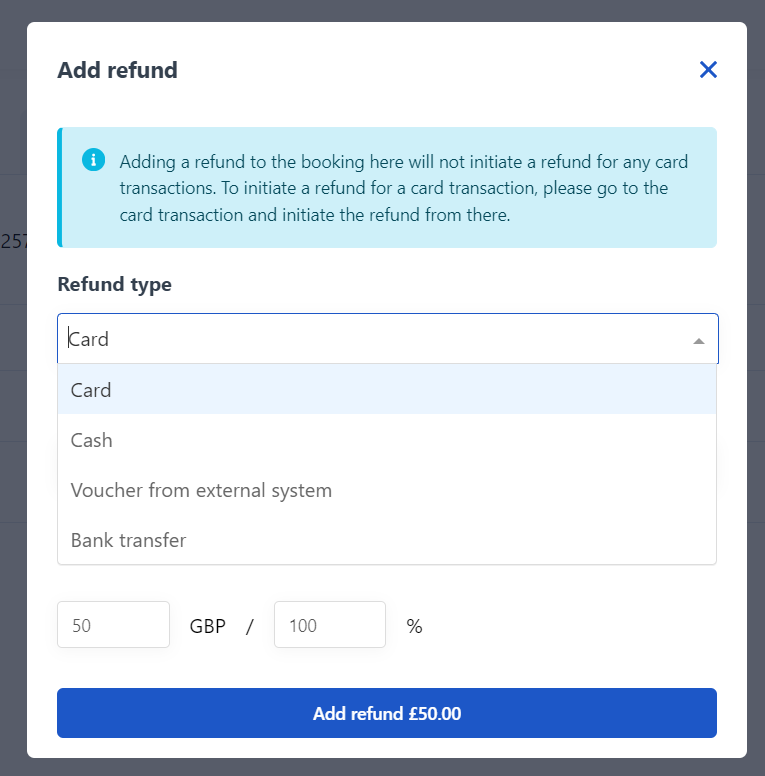
Task: Close the Add refund dialog
Action: pyautogui.click(x=708, y=70)
